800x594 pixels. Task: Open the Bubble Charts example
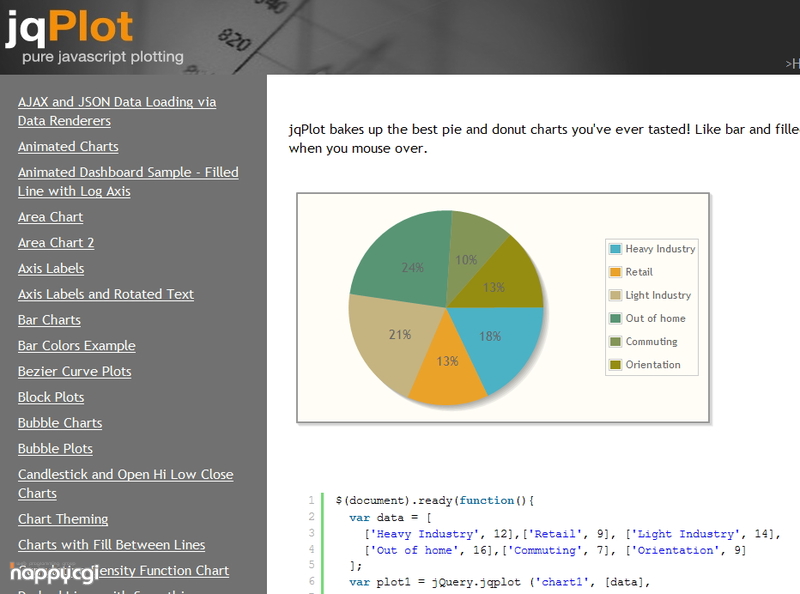coord(60,423)
